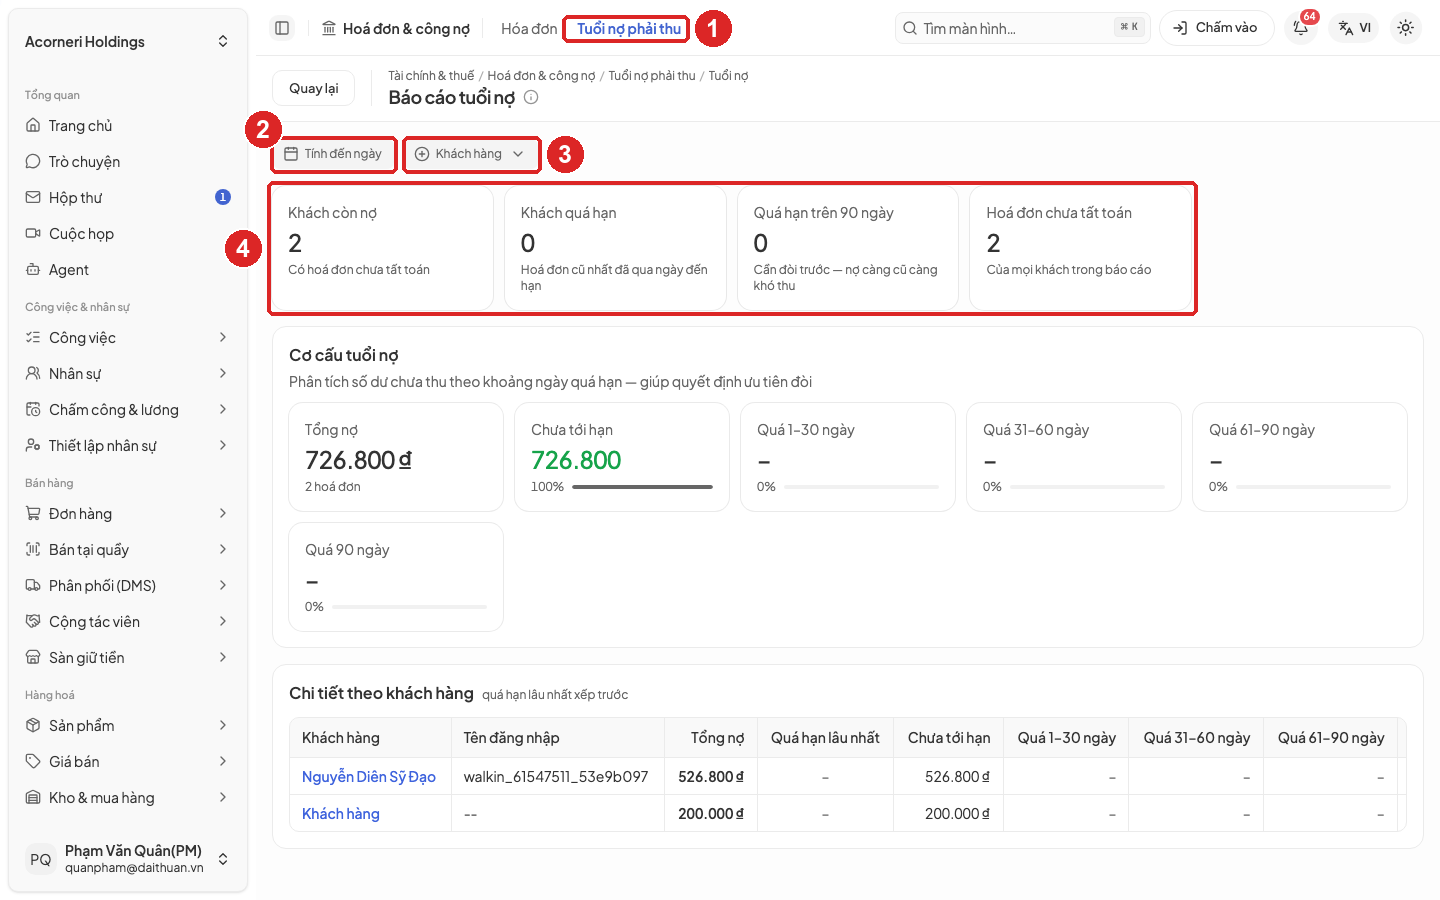Toggle the sidebar panel icon
The image size is (1440, 900).
pyautogui.click(x=282, y=28)
